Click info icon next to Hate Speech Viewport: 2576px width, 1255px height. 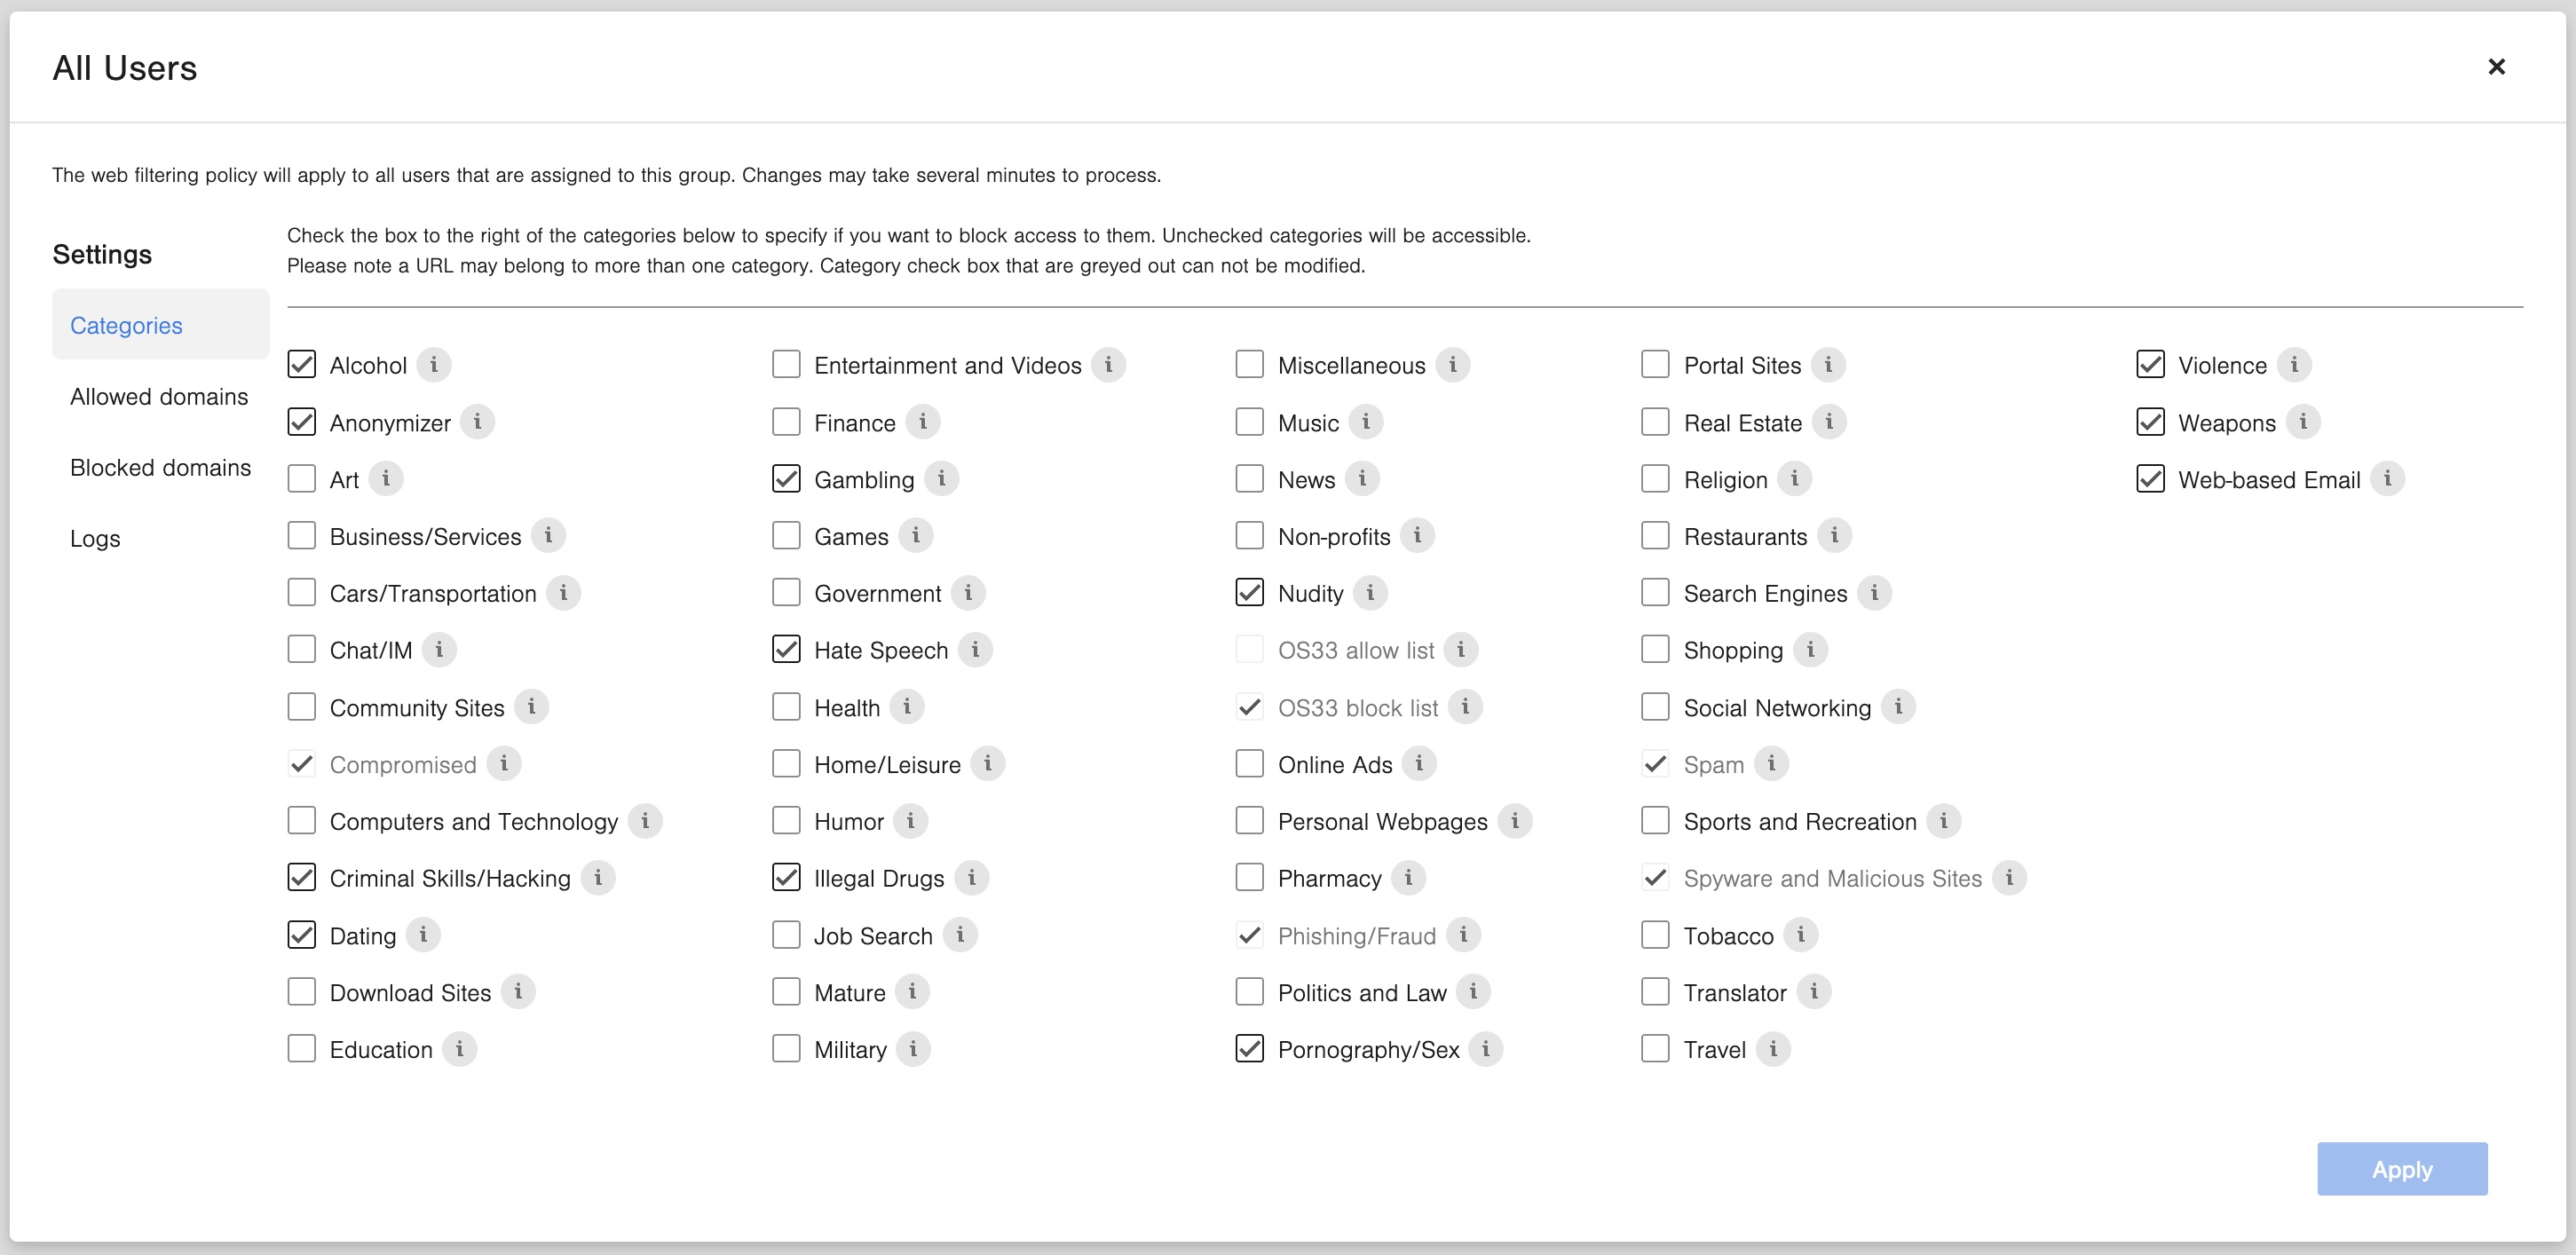pos(975,650)
